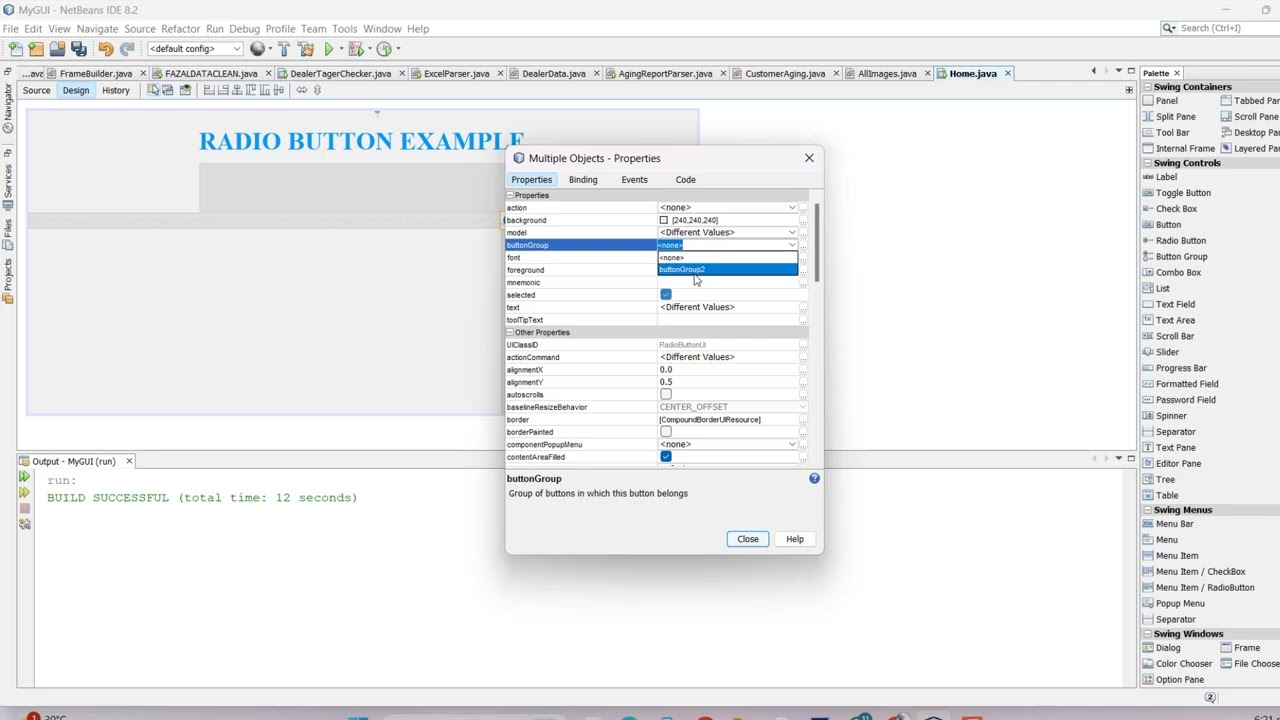Open the componentPopupMenu dropdown
This screenshot has width=1280, height=720.
pos(792,444)
